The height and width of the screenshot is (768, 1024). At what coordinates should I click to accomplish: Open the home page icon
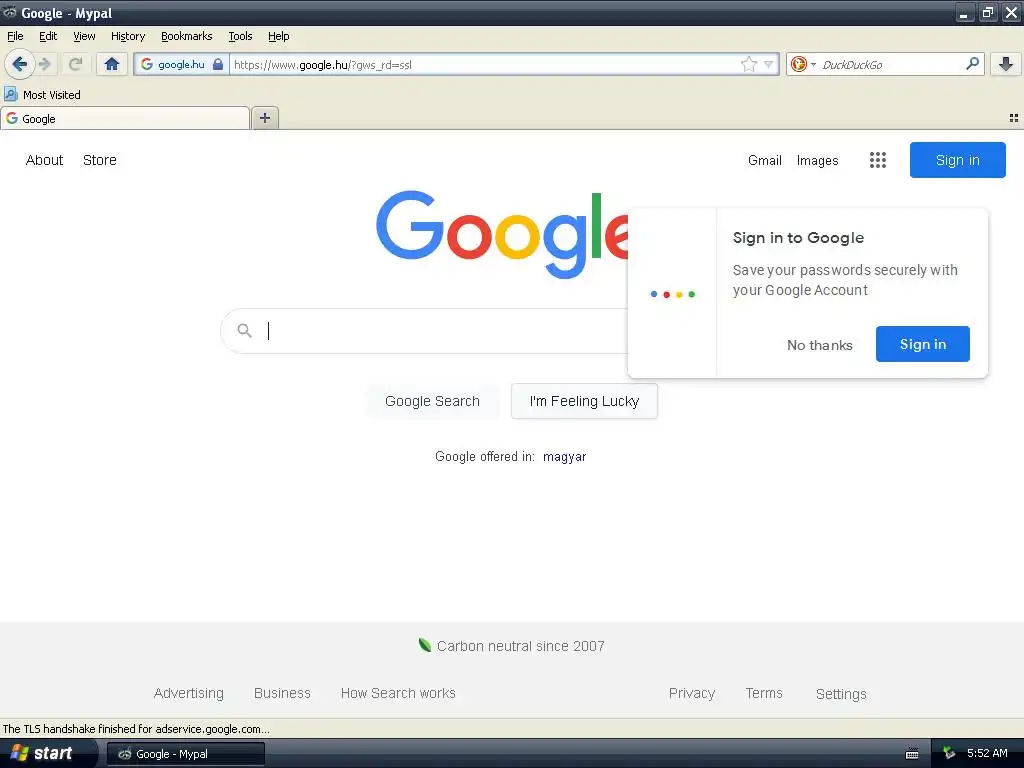point(112,64)
